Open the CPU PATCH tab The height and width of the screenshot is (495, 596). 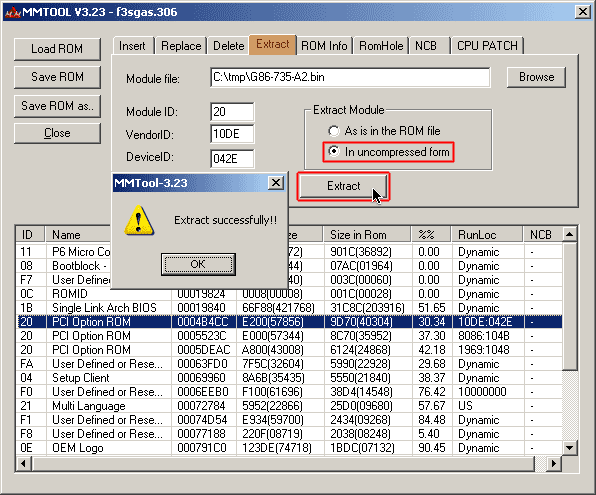[487, 46]
